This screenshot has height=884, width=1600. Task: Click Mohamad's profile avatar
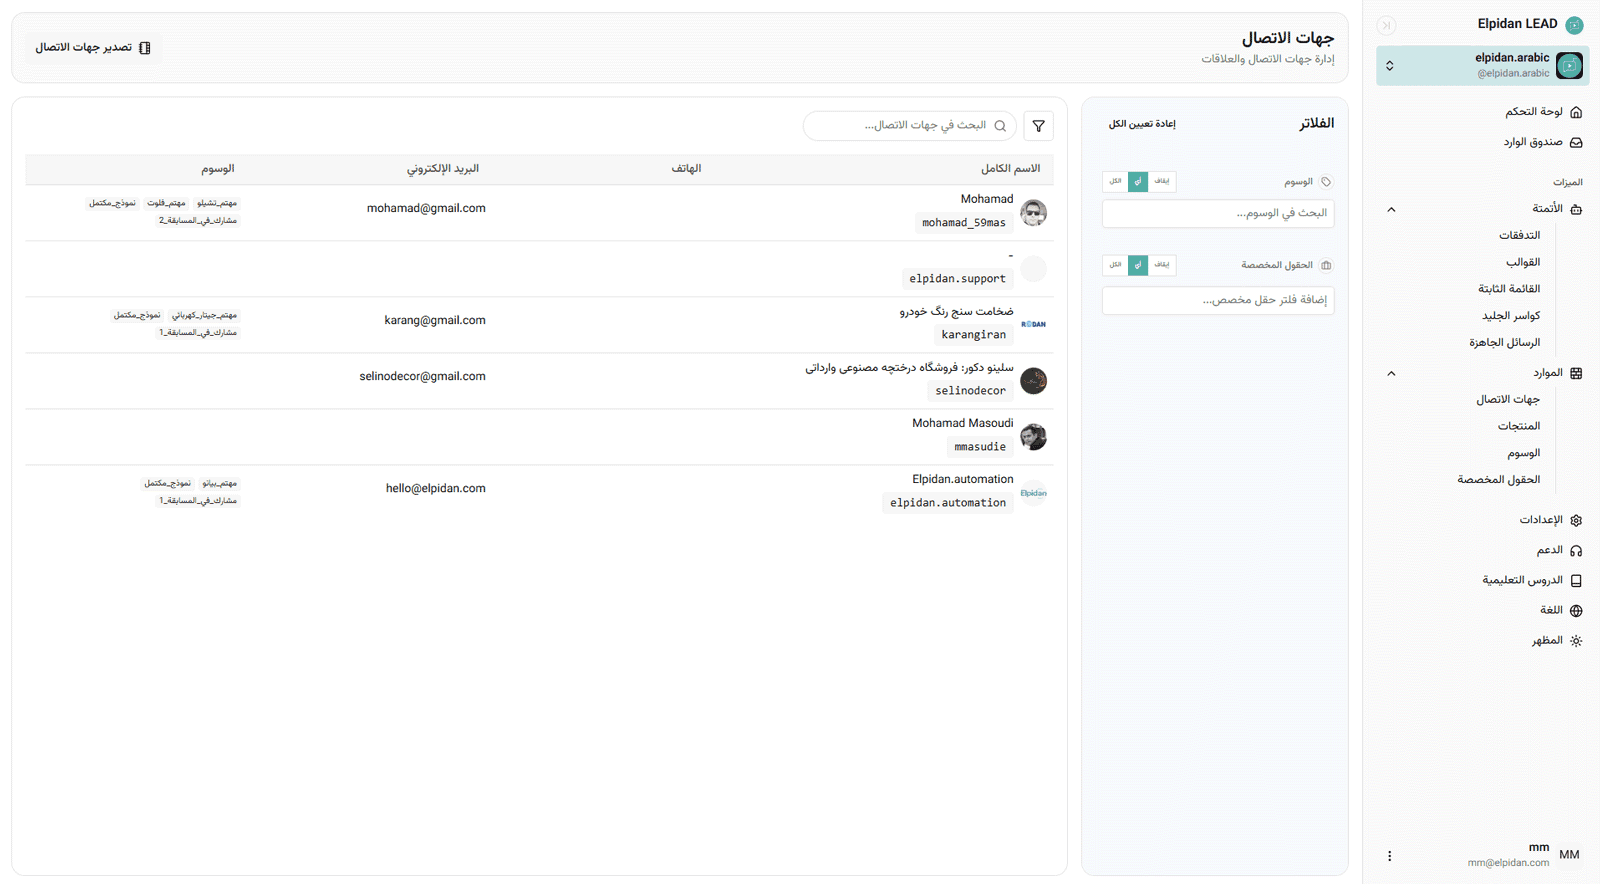(x=1033, y=212)
